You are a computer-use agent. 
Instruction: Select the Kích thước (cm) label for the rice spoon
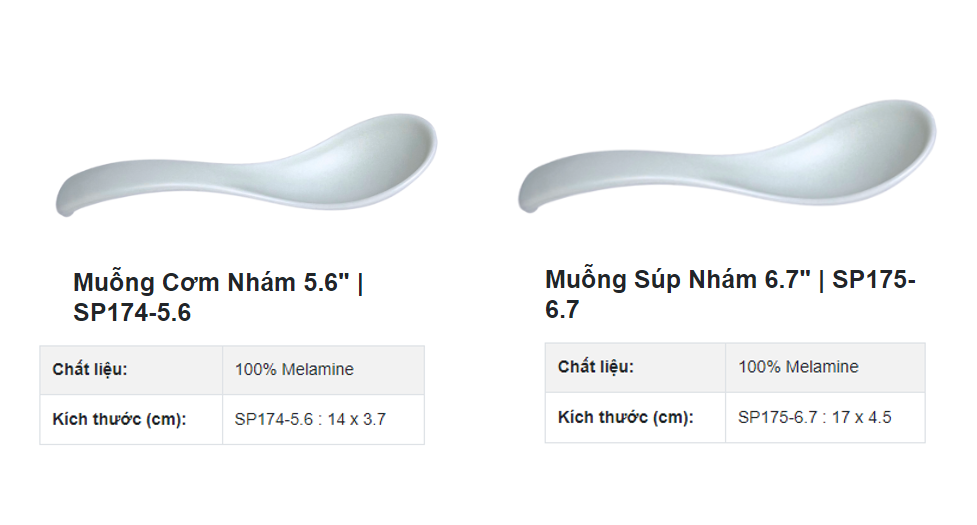click(x=120, y=419)
